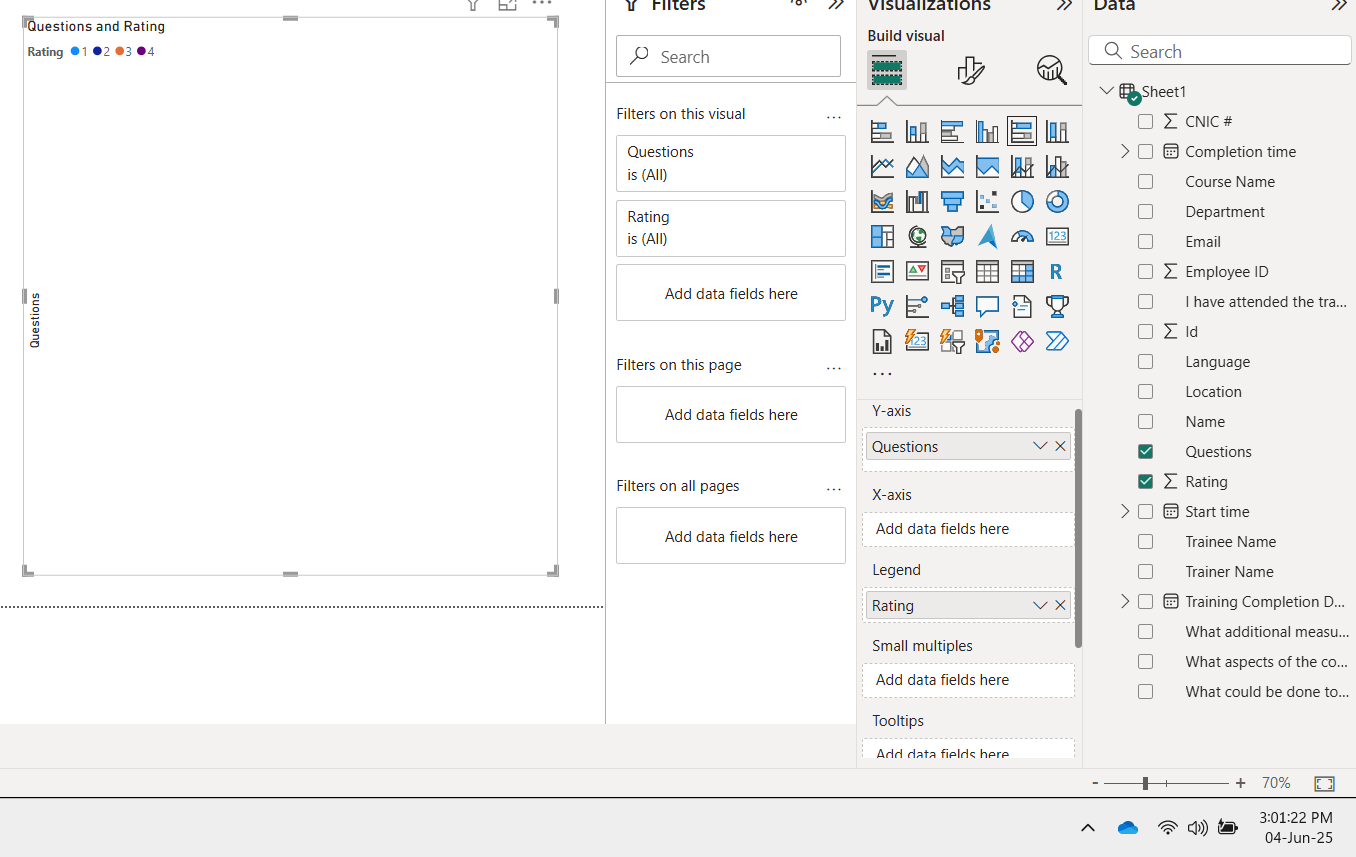The width and height of the screenshot is (1356, 857).
Task: Select the Scatter chart visual
Action: tap(987, 201)
